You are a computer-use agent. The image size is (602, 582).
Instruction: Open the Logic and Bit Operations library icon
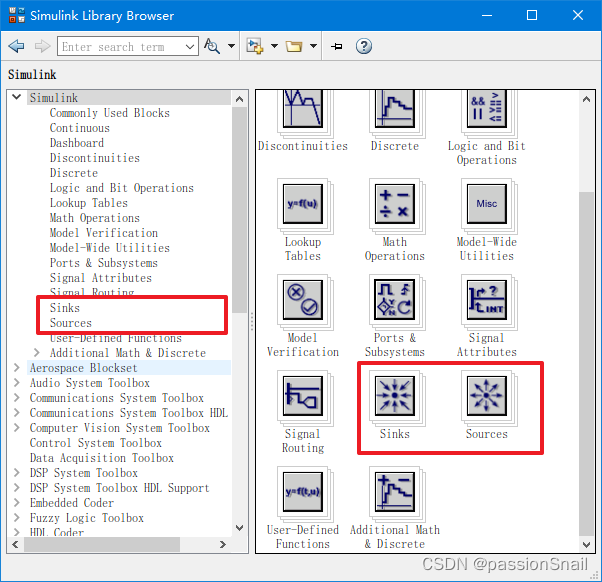(x=486, y=109)
